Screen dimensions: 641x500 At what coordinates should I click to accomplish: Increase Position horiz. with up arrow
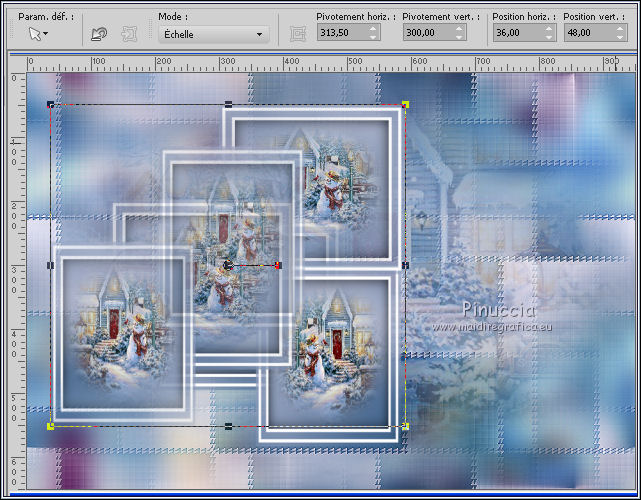point(549,29)
